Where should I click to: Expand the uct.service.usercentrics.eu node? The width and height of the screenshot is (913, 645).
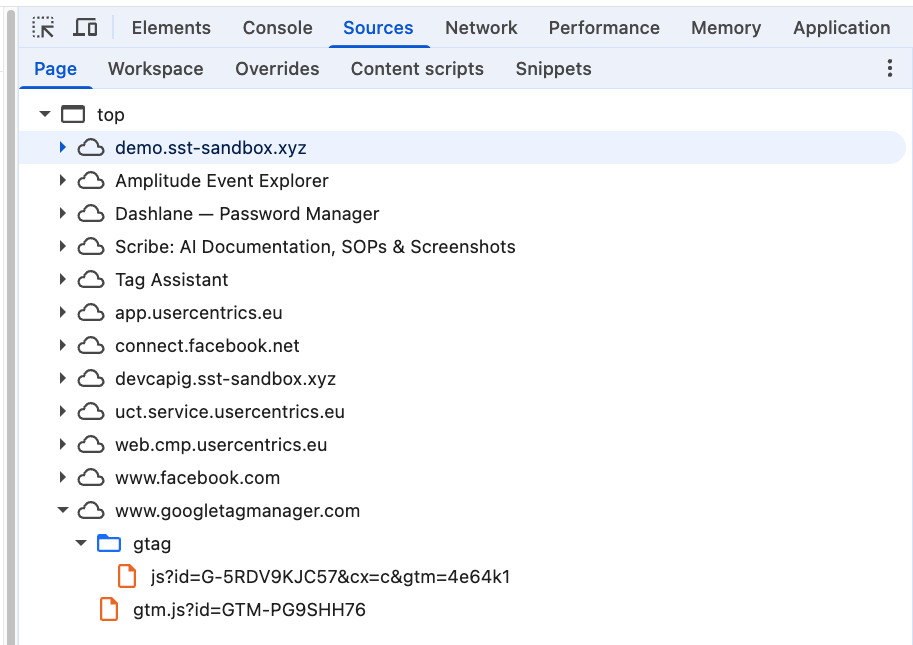point(62,412)
